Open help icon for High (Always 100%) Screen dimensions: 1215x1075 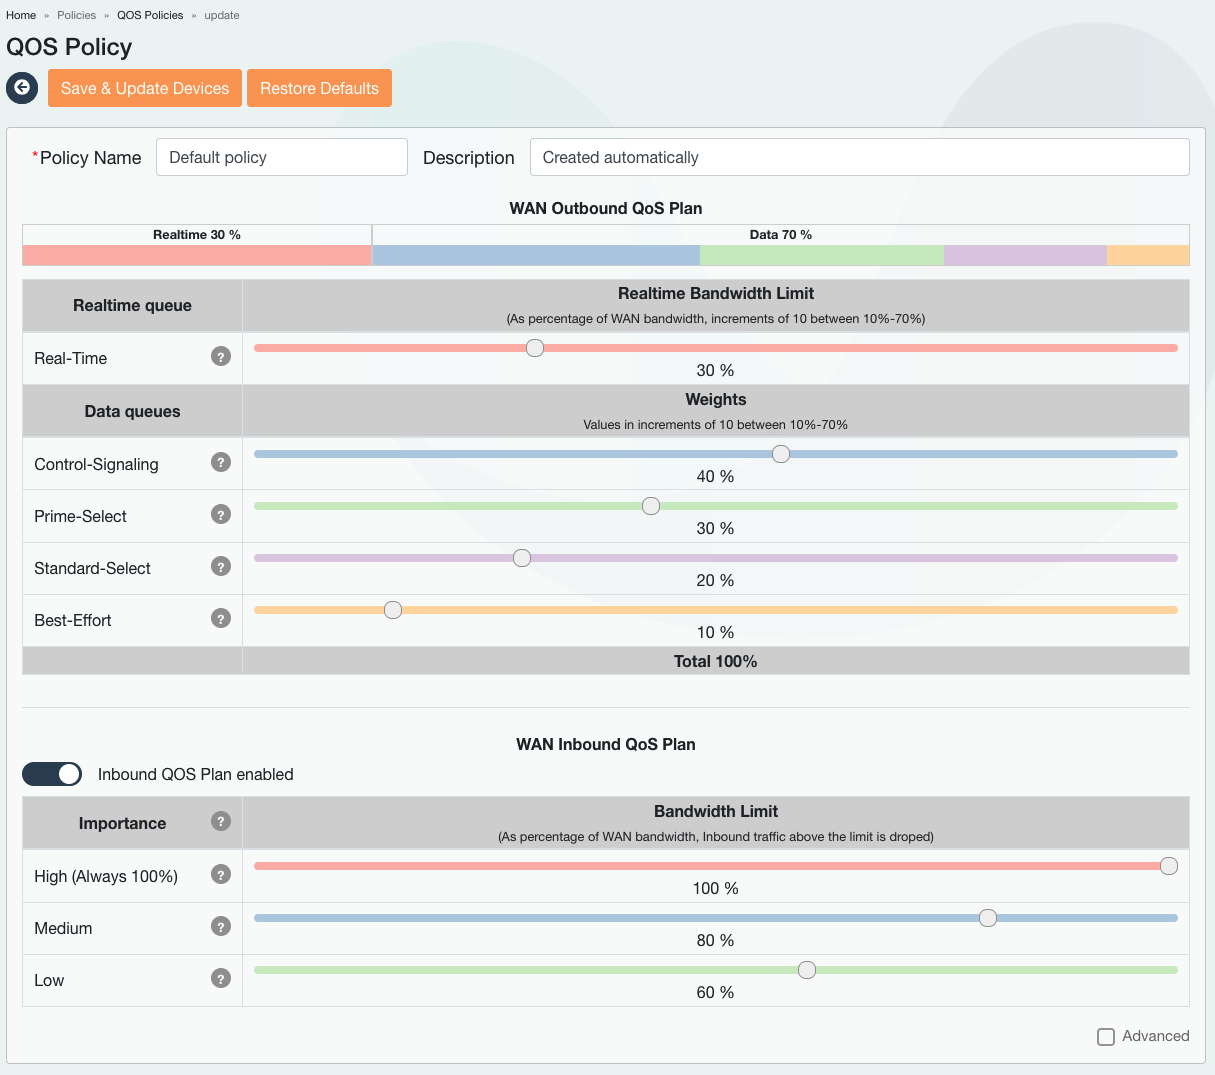[x=221, y=874]
